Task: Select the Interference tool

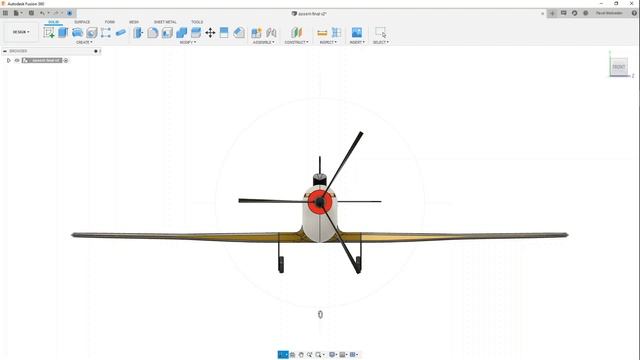Action: tap(336, 32)
